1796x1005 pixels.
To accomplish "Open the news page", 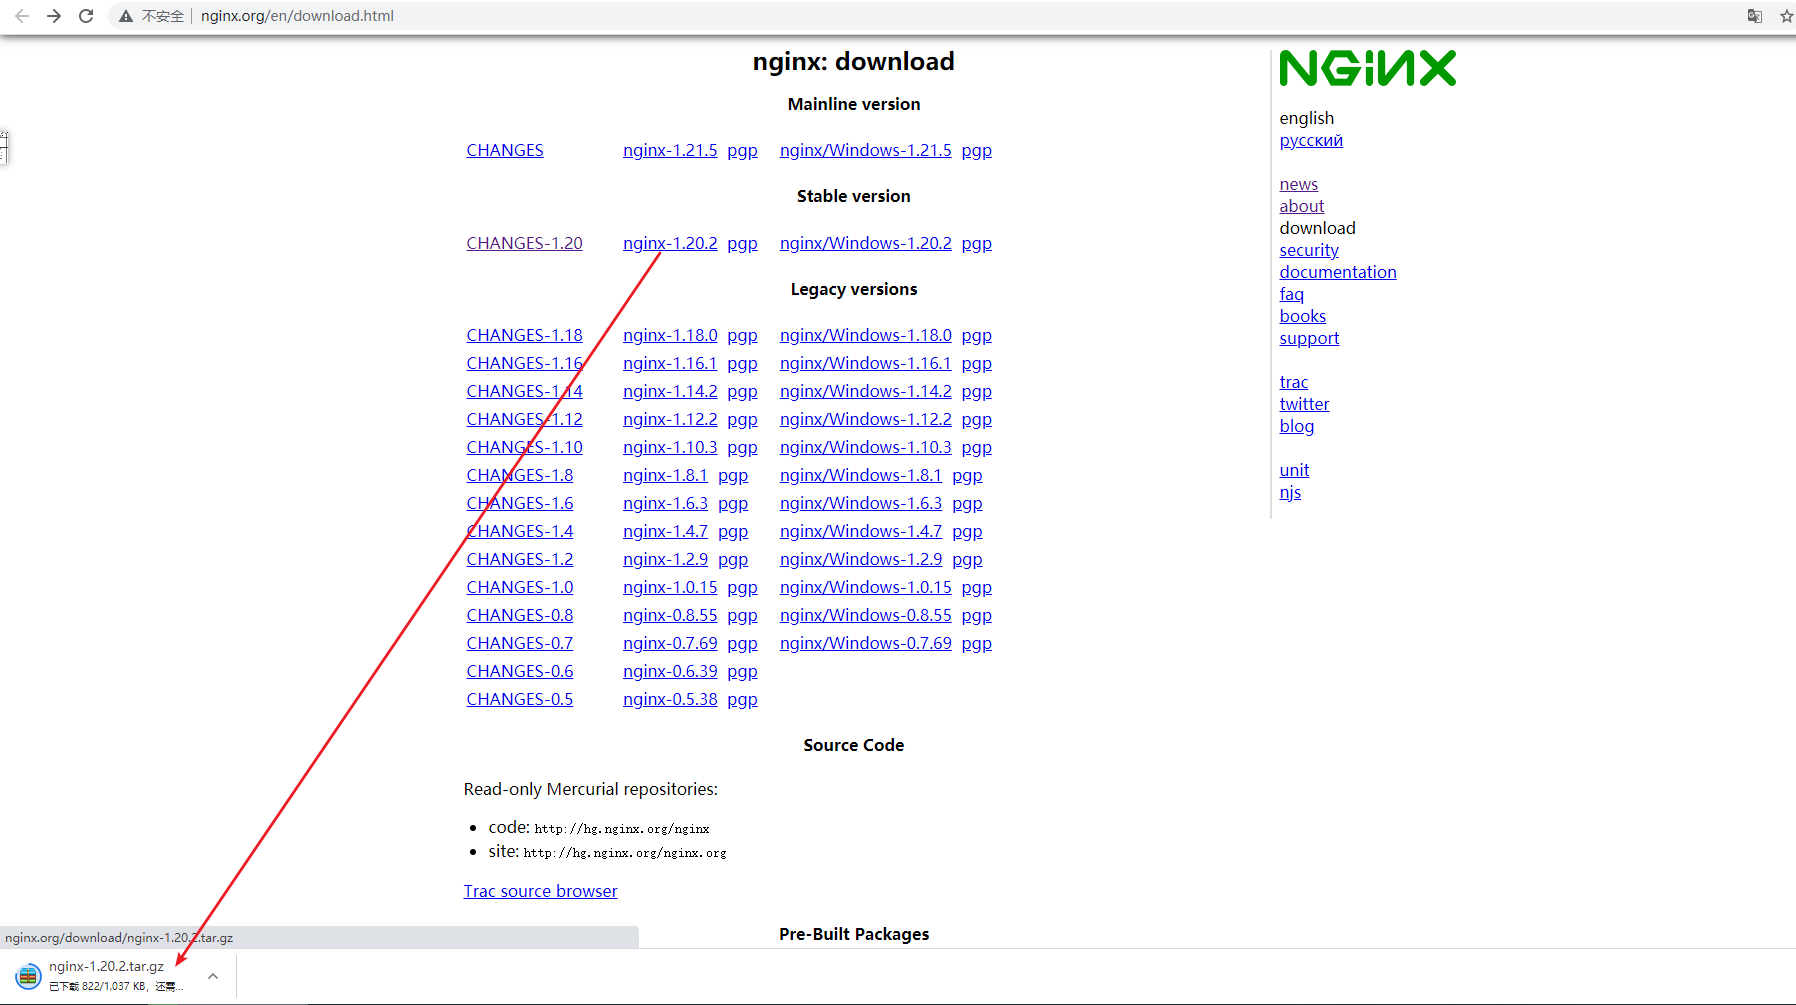I will tap(1299, 184).
